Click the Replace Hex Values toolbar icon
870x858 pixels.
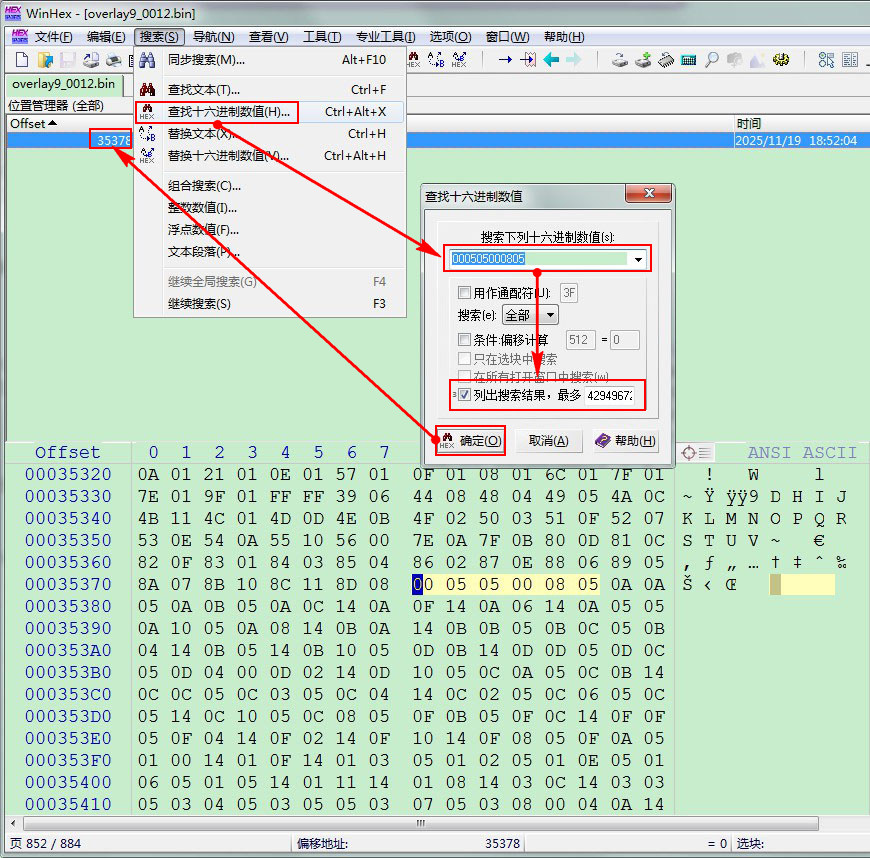click(x=459, y=59)
